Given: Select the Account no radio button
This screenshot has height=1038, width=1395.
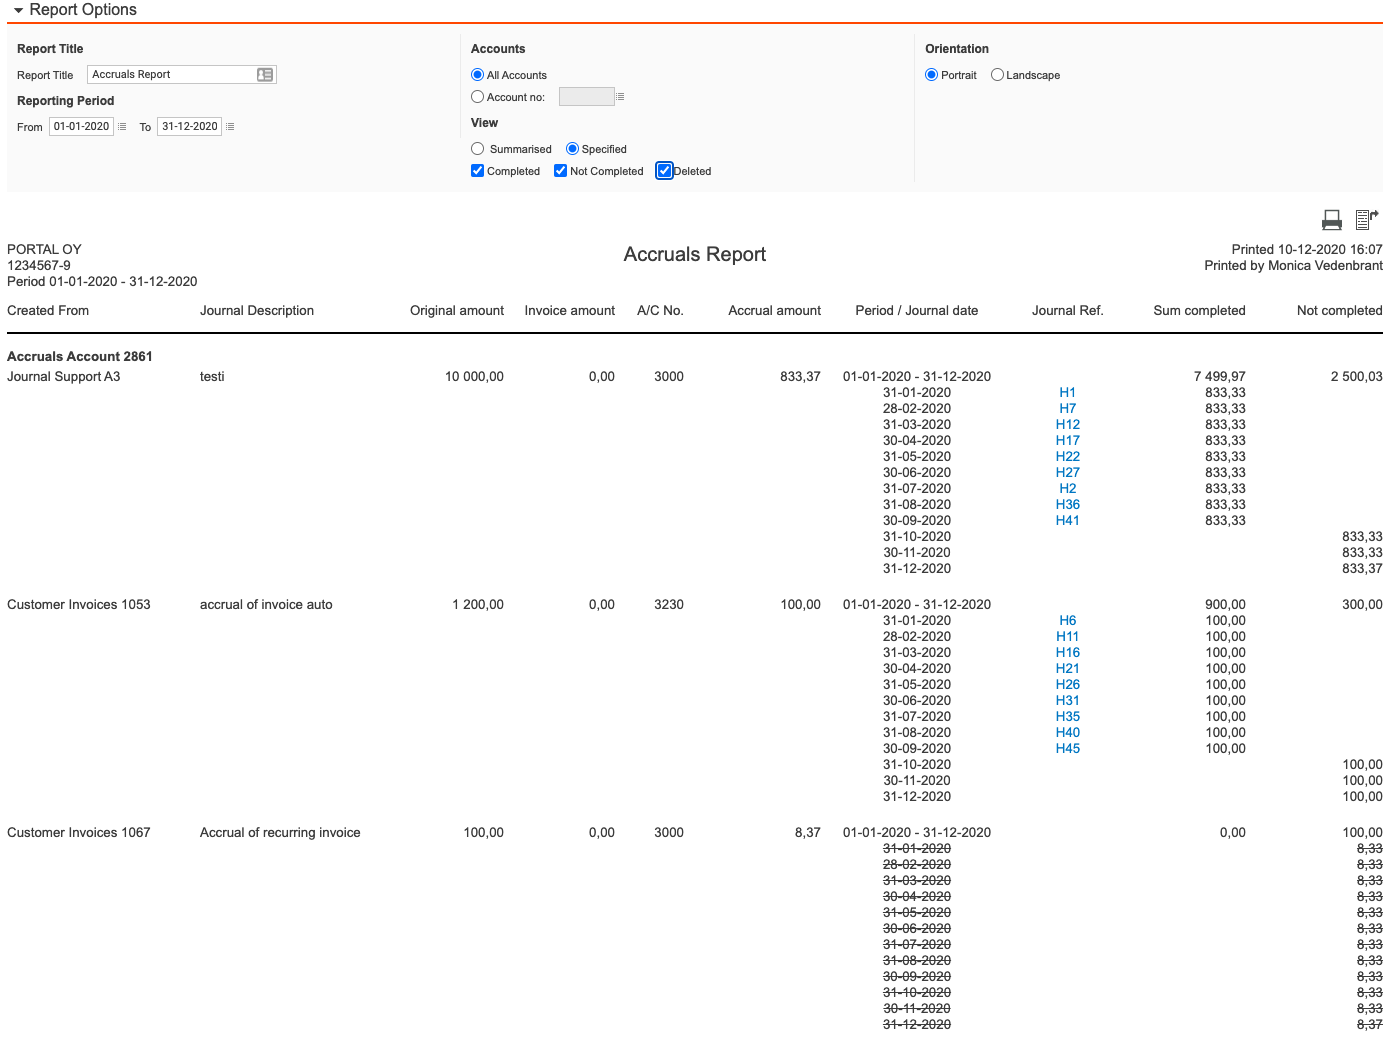Looking at the screenshot, I should pyautogui.click(x=477, y=97).
